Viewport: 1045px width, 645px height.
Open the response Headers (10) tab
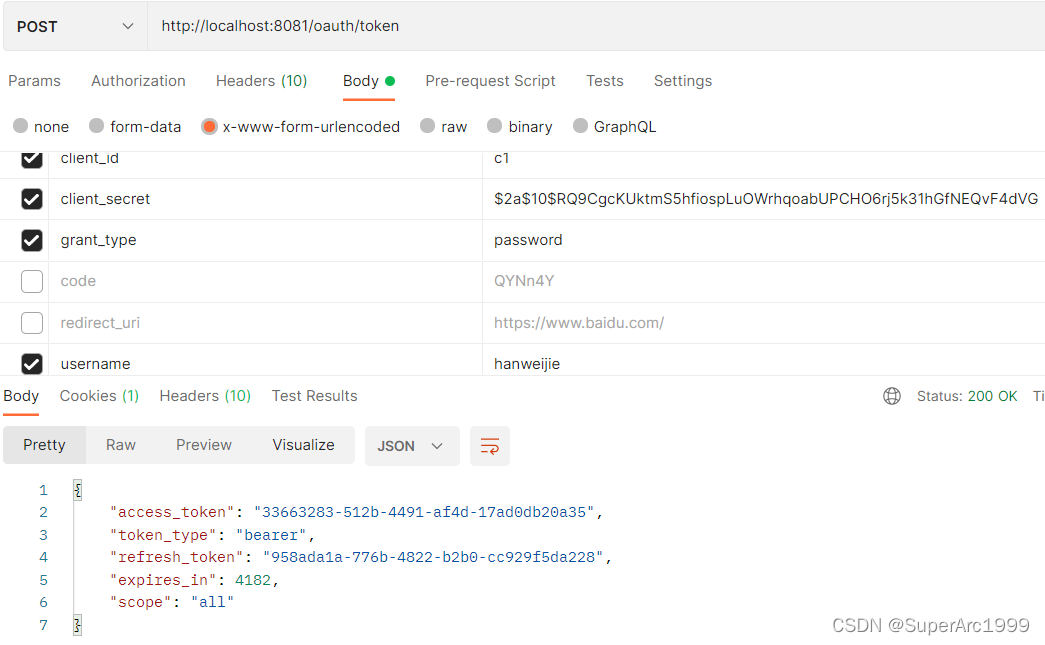(205, 396)
